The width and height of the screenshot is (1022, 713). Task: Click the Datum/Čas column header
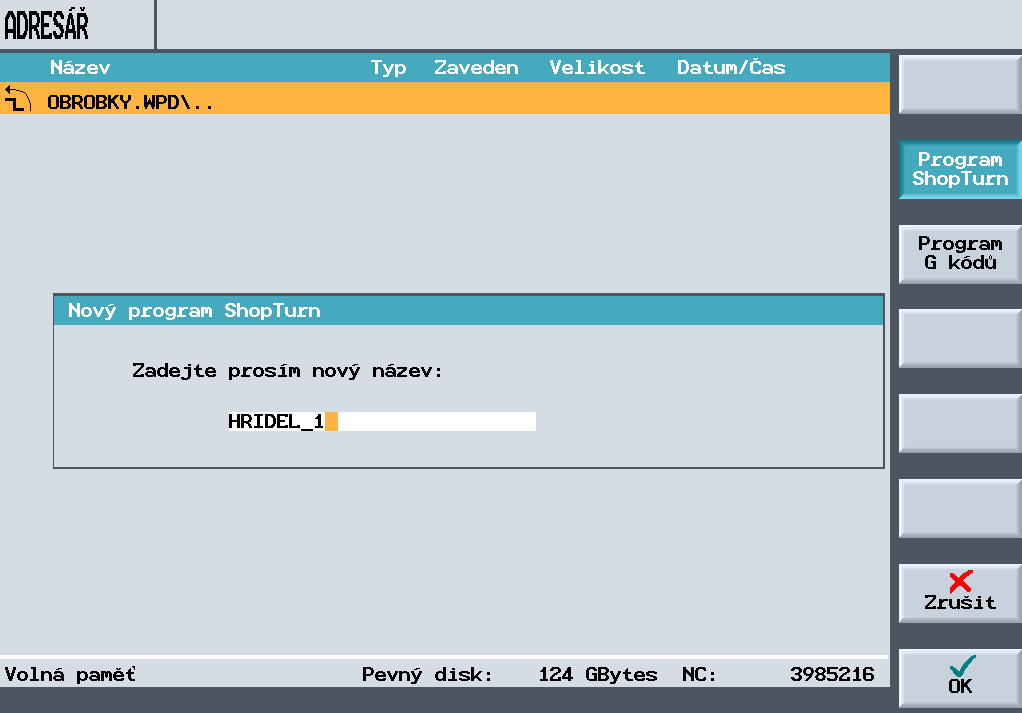click(x=731, y=67)
